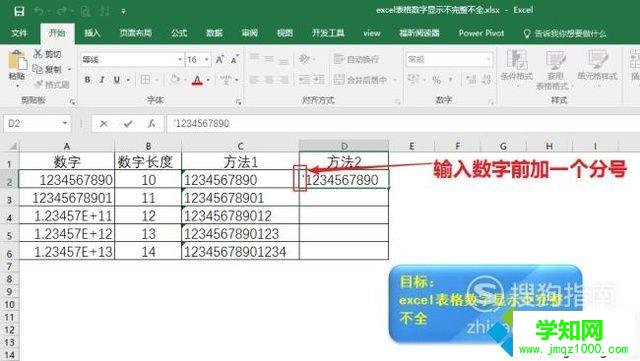Click the Paste clipboard icon
This screenshot has height=361, width=640.
pos(17,61)
